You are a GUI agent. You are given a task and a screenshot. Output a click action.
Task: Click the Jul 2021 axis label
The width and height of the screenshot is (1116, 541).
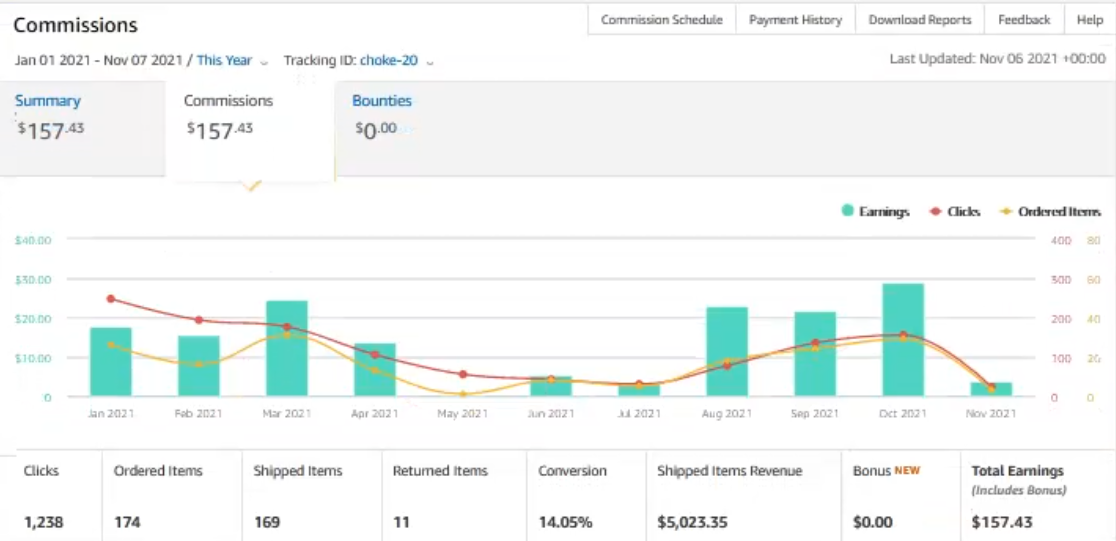639,413
